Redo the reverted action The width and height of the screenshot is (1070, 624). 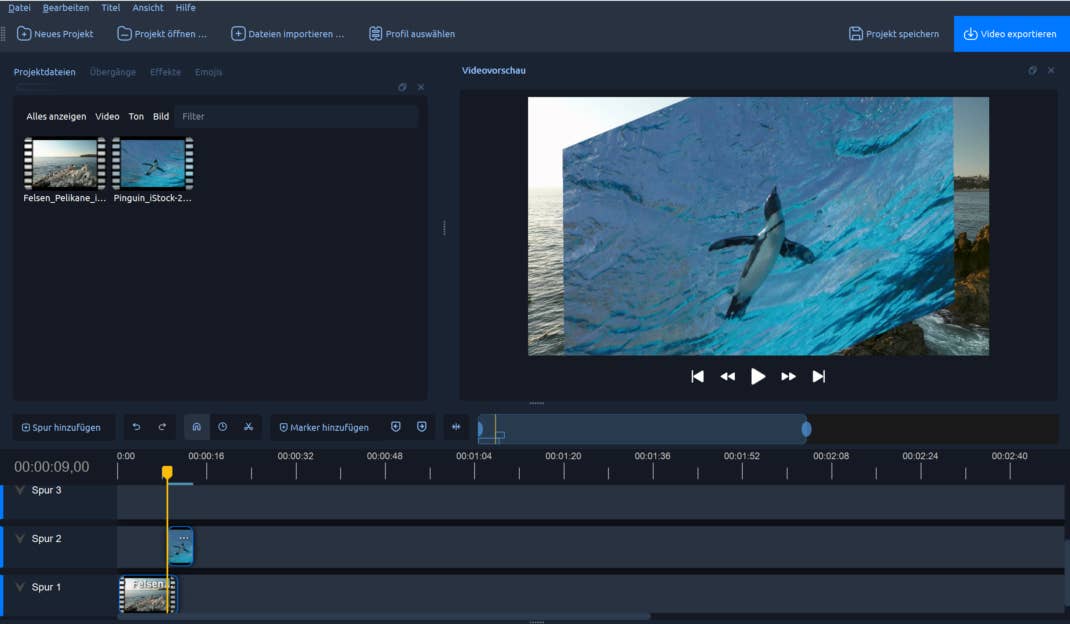point(162,426)
